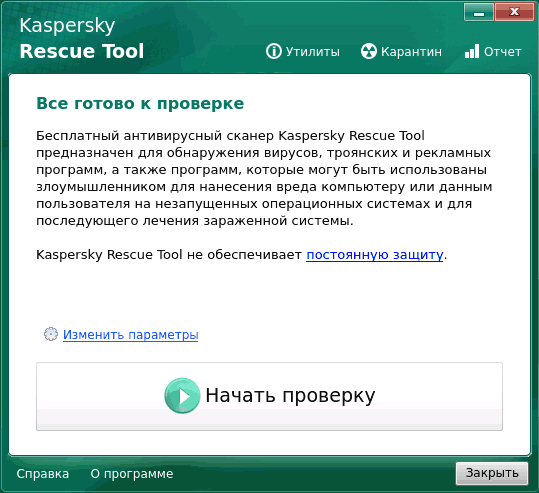Open Изменить параметры settings link
The width and height of the screenshot is (539, 493).
pyautogui.click(x=131, y=335)
